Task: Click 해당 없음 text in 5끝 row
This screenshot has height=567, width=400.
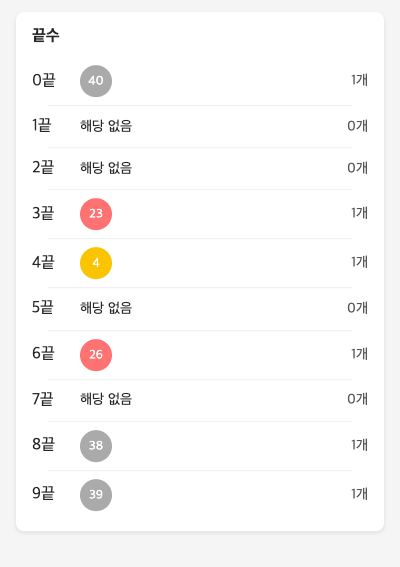Action: click(x=106, y=308)
